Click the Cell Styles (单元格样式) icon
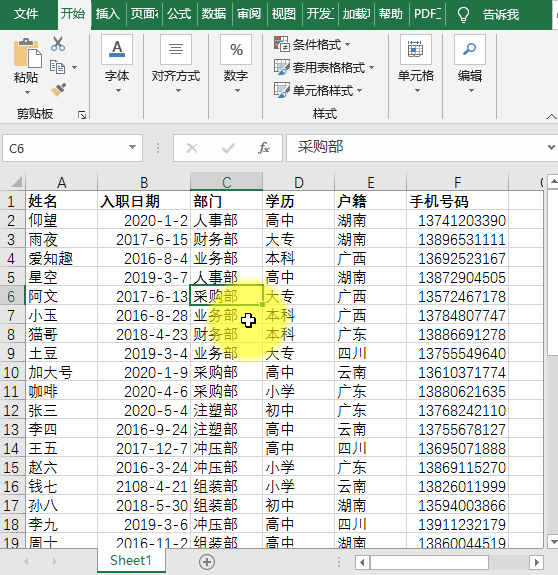The width and height of the screenshot is (558, 575). 282,90
